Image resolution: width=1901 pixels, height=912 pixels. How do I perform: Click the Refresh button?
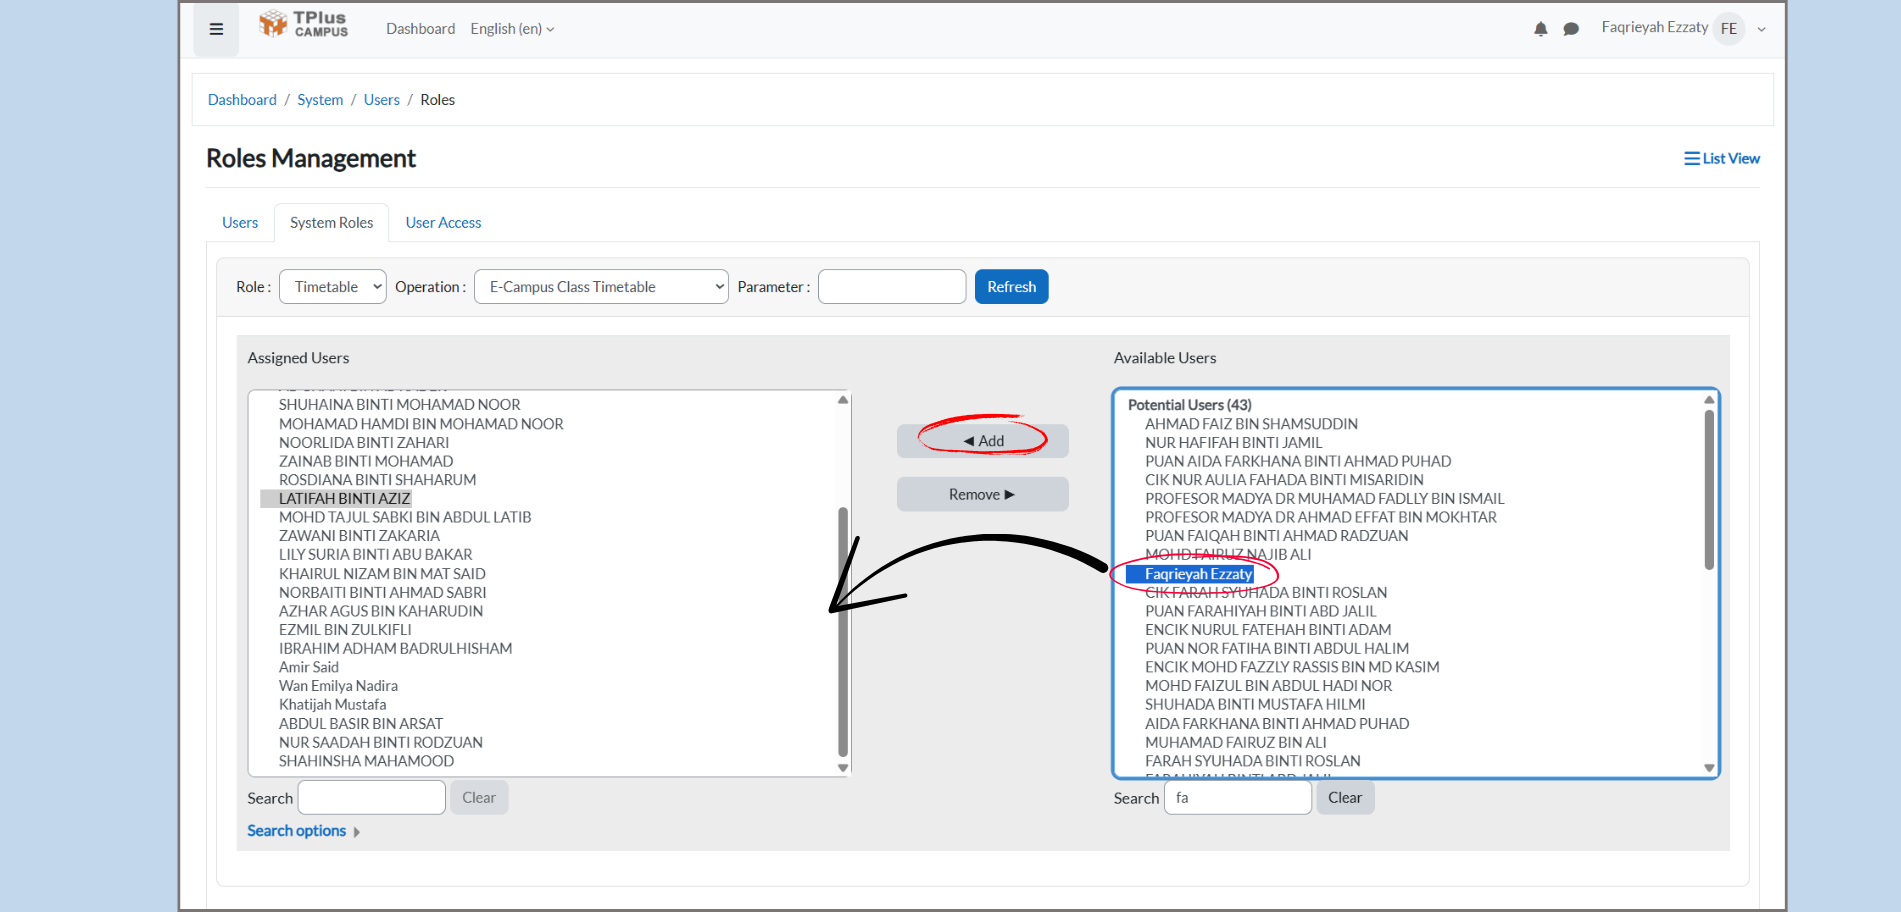(1011, 287)
